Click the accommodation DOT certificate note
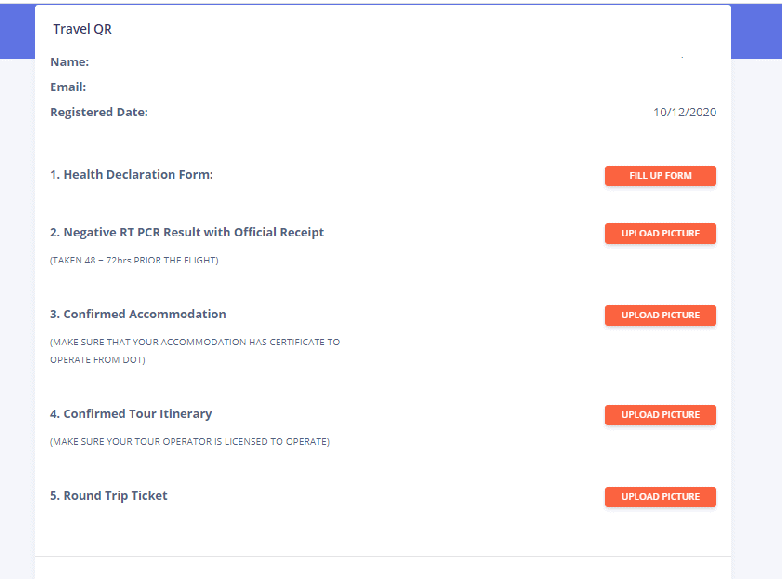The image size is (782, 579). pyautogui.click(x=195, y=350)
